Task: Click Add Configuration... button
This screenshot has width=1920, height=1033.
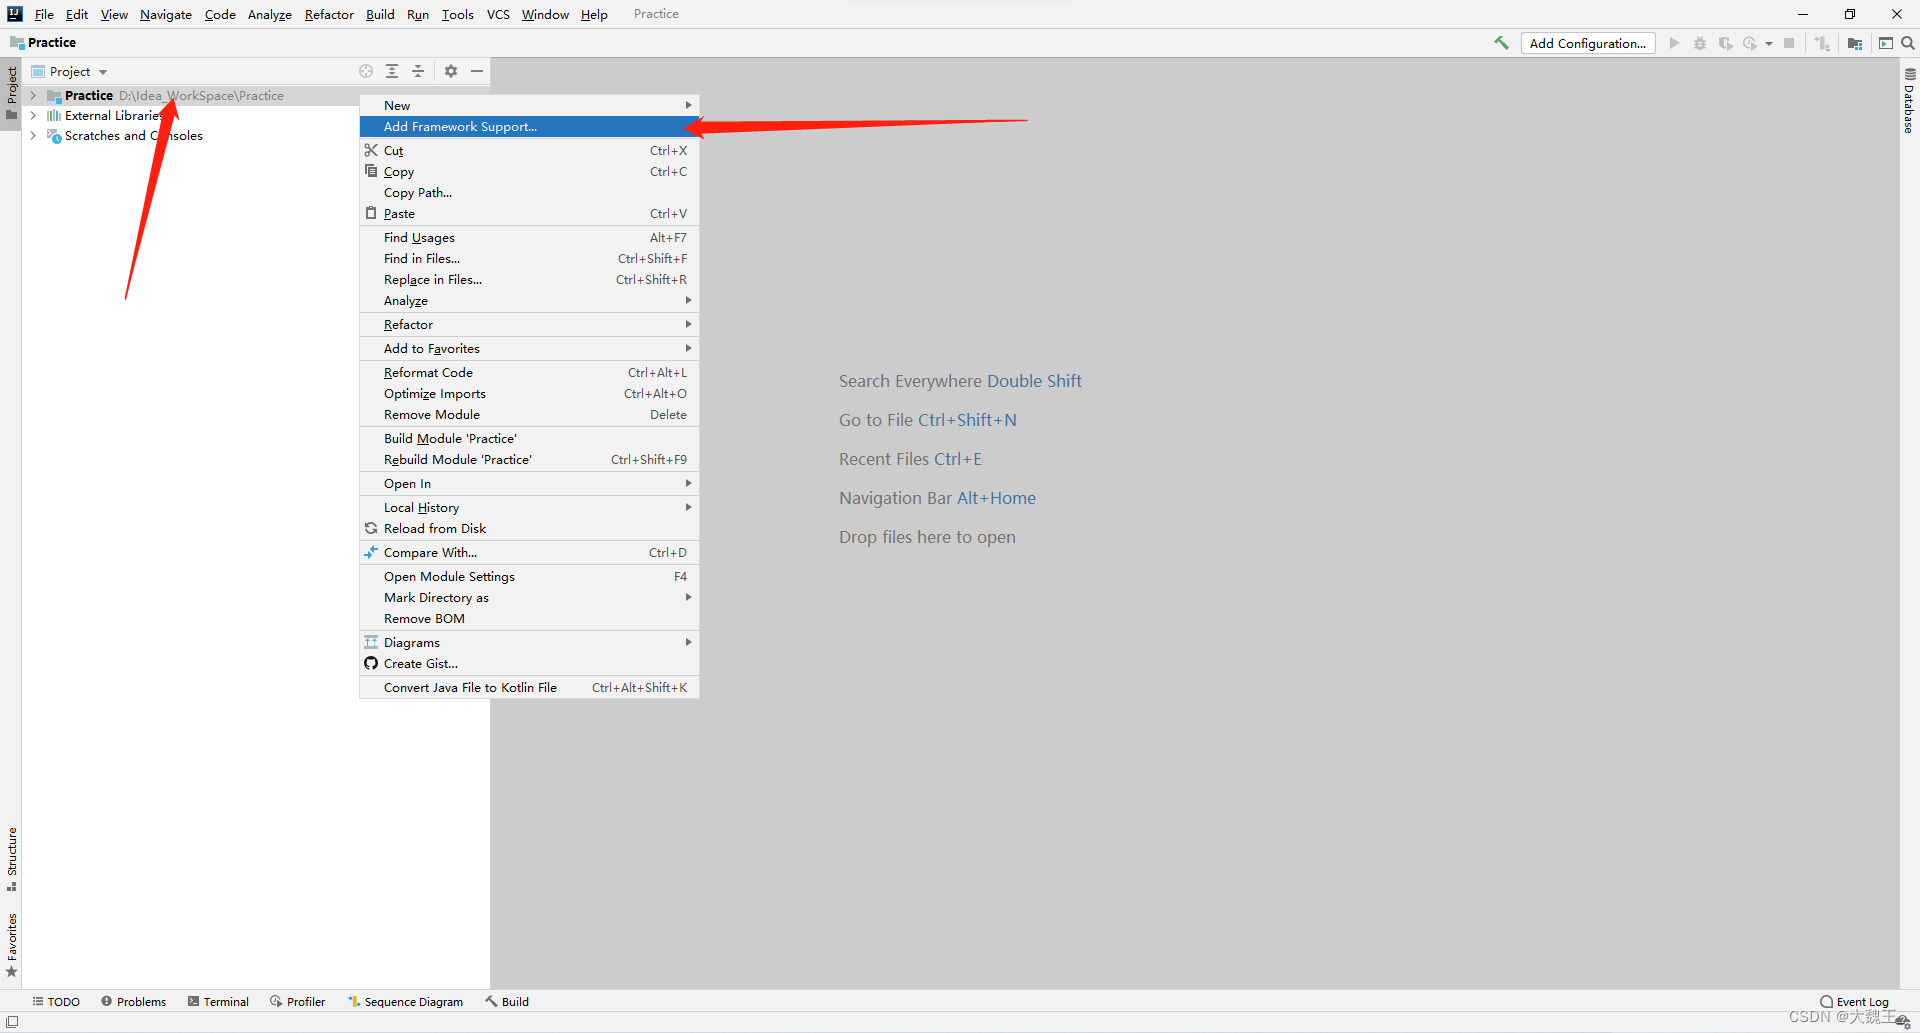Action: click(1588, 43)
